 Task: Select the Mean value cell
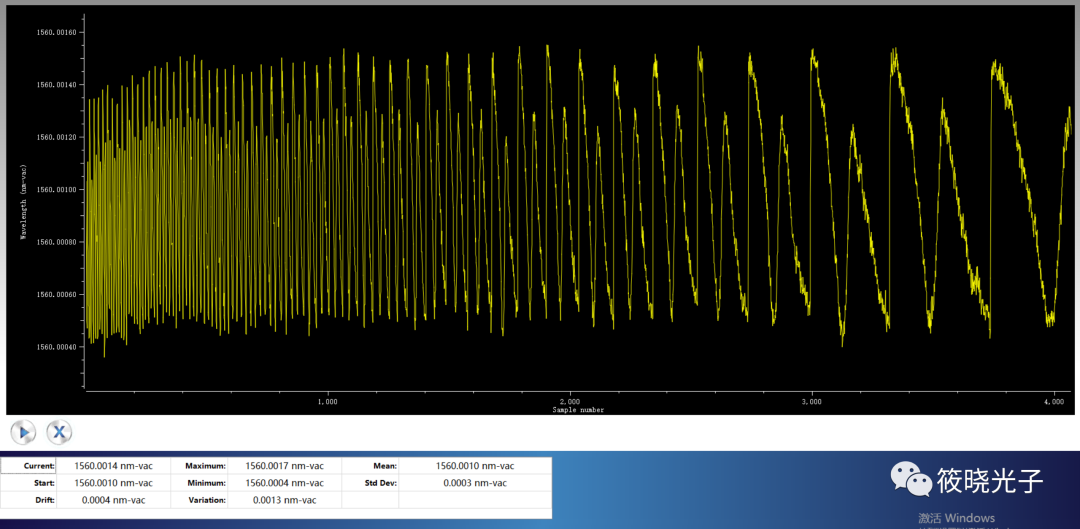[x=475, y=466]
